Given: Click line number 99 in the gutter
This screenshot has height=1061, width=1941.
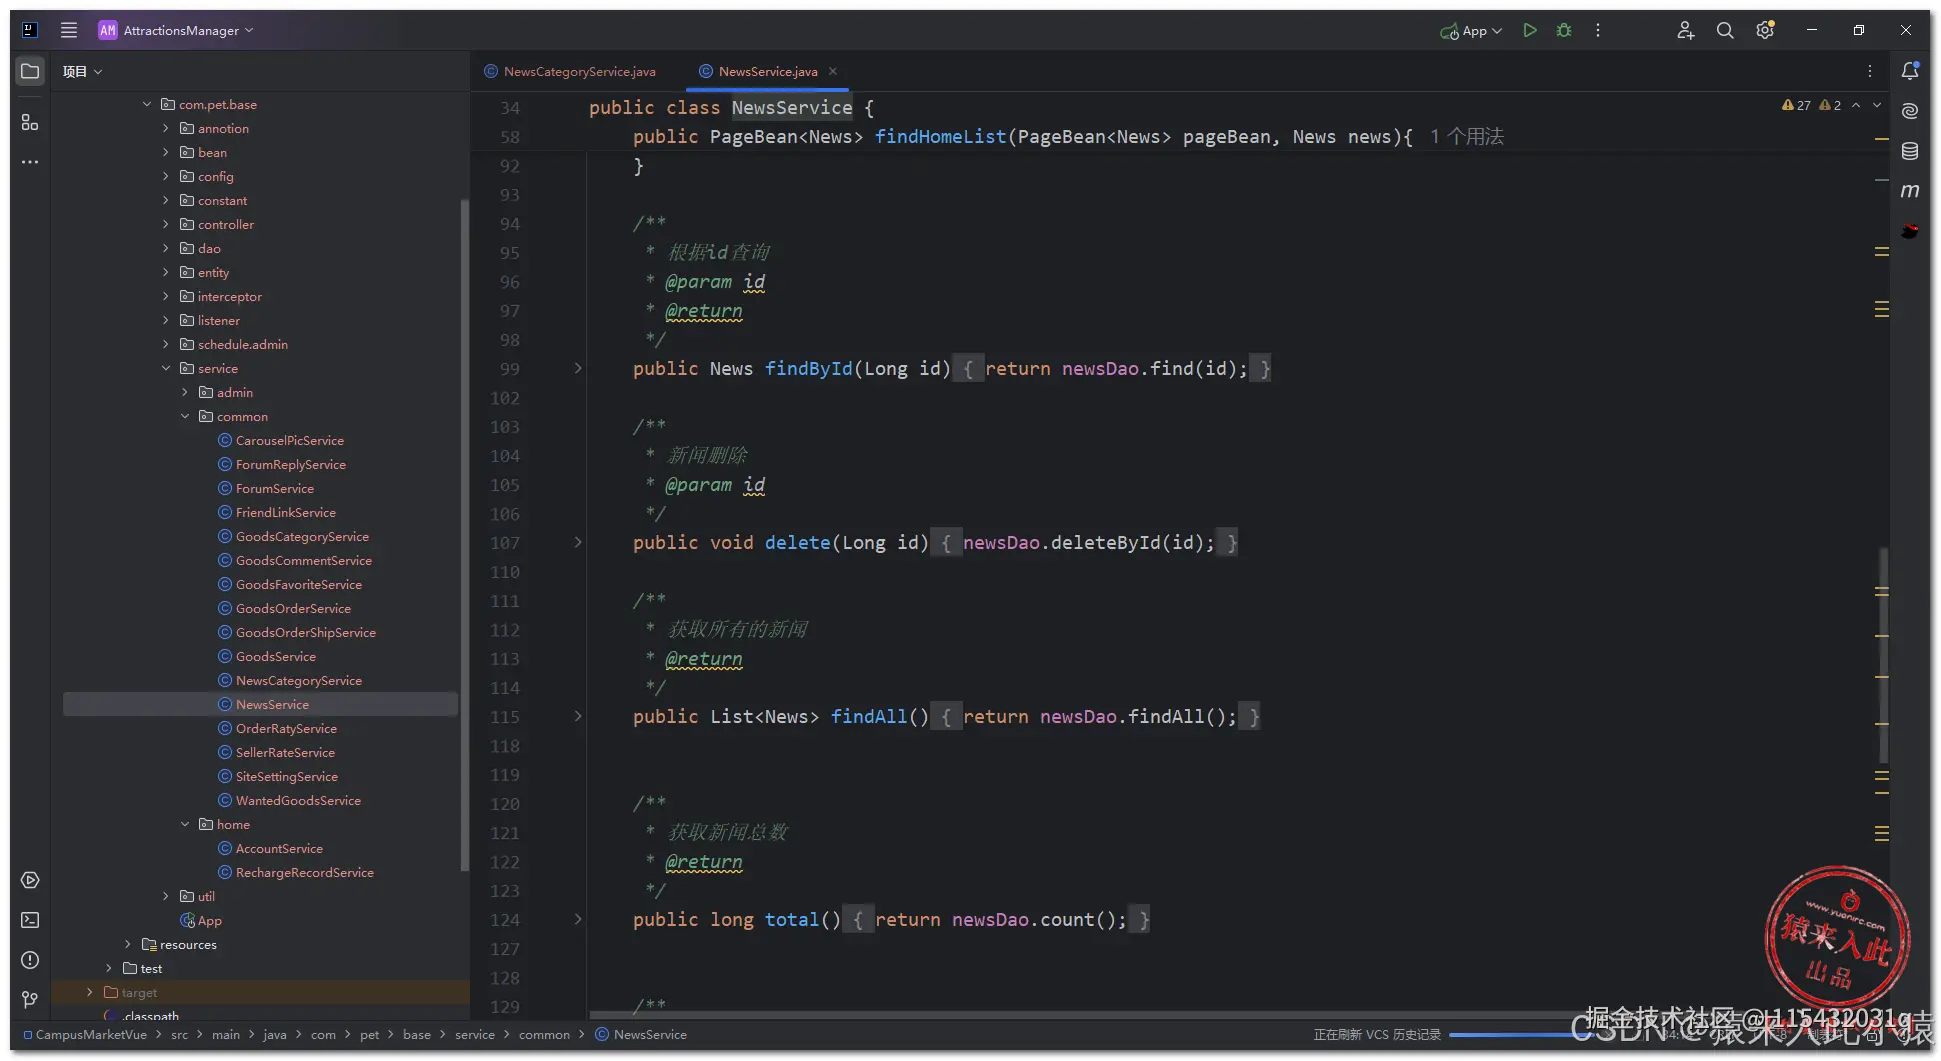Looking at the screenshot, I should pos(509,368).
